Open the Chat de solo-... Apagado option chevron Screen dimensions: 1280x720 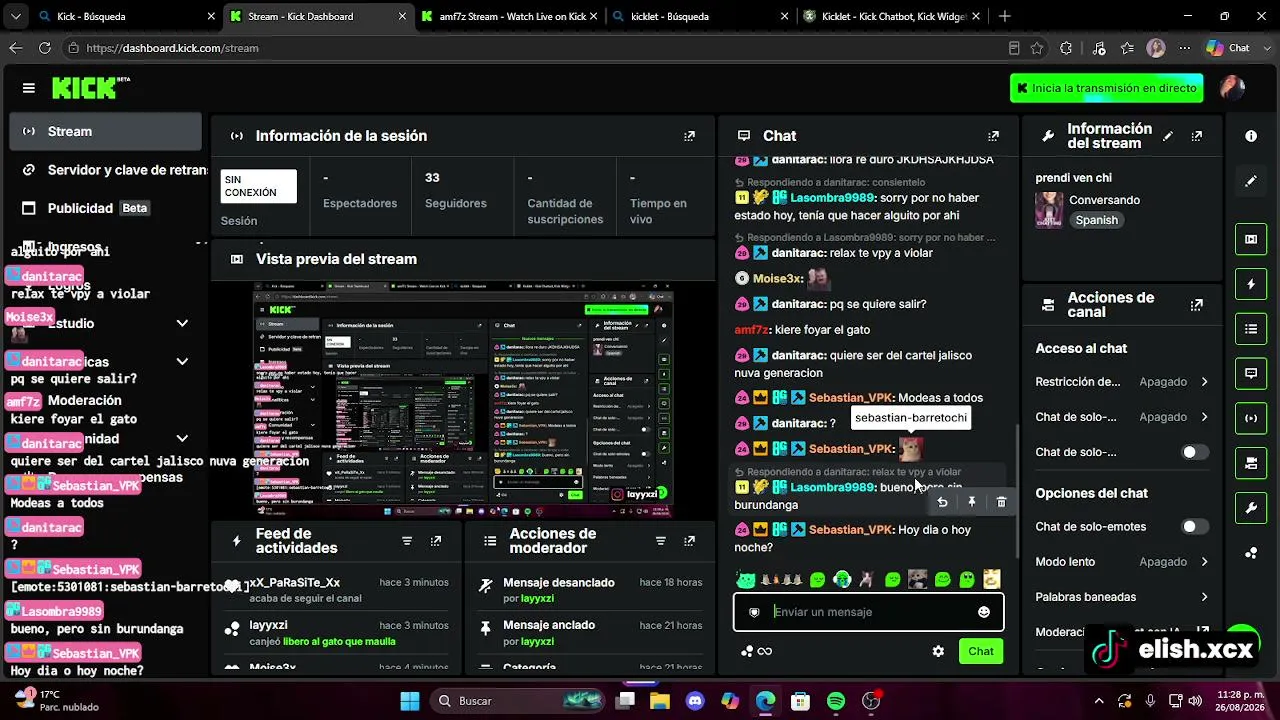point(1204,417)
